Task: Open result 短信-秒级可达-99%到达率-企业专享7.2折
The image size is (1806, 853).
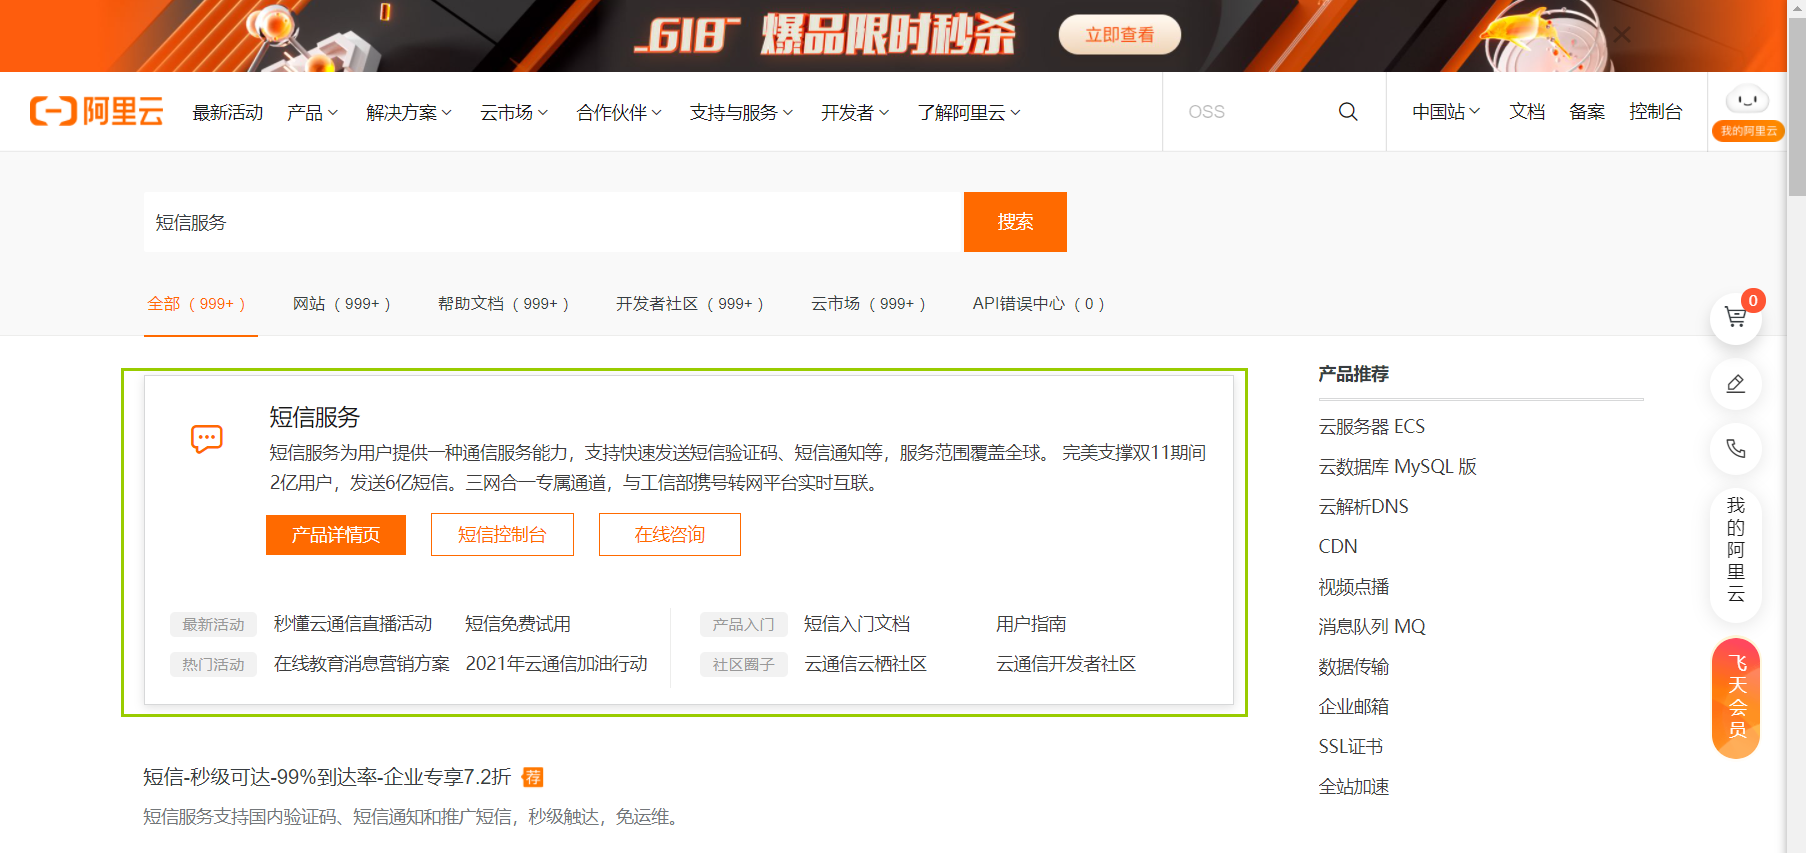Action: (327, 777)
